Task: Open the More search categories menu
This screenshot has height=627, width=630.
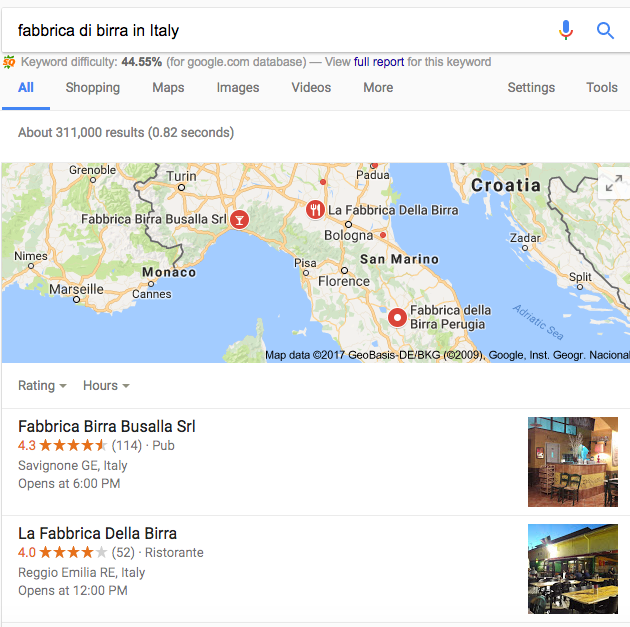Action: (x=378, y=87)
